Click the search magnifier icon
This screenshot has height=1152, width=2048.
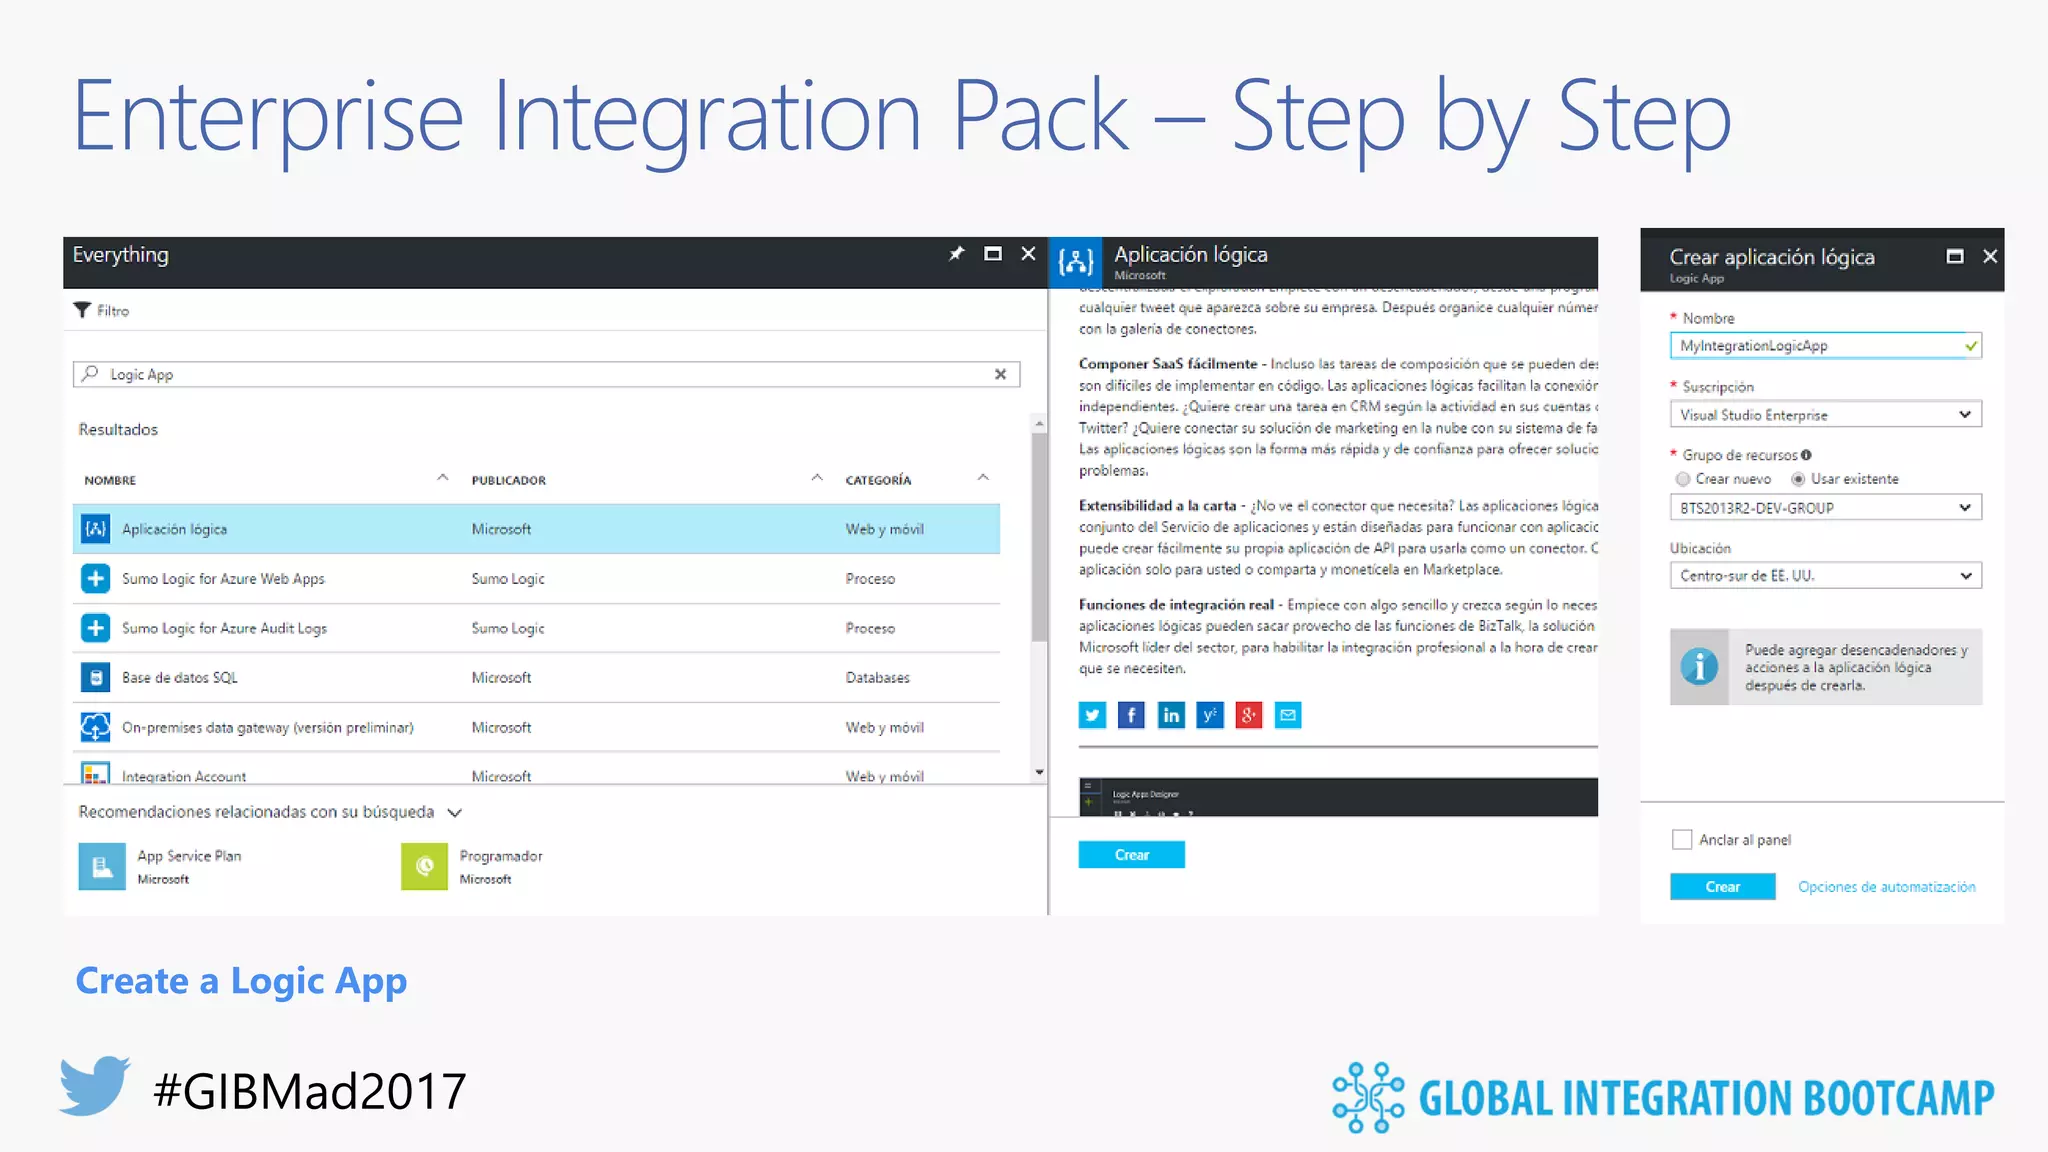(x=90, y=373)
